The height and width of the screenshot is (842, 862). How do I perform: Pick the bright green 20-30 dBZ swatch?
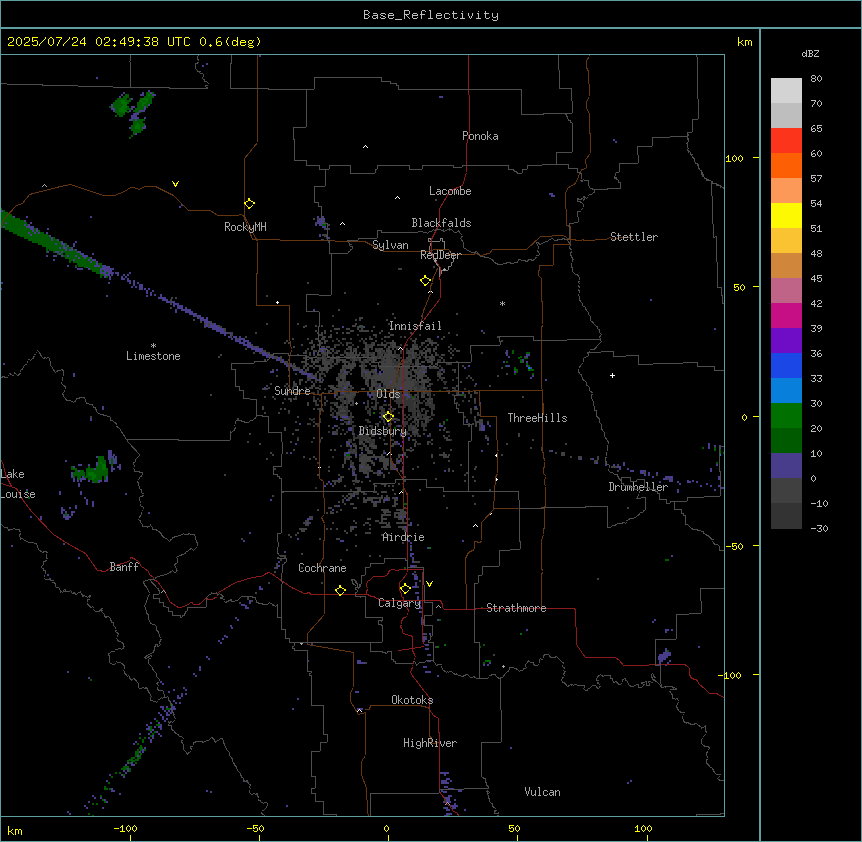(786, 416)
